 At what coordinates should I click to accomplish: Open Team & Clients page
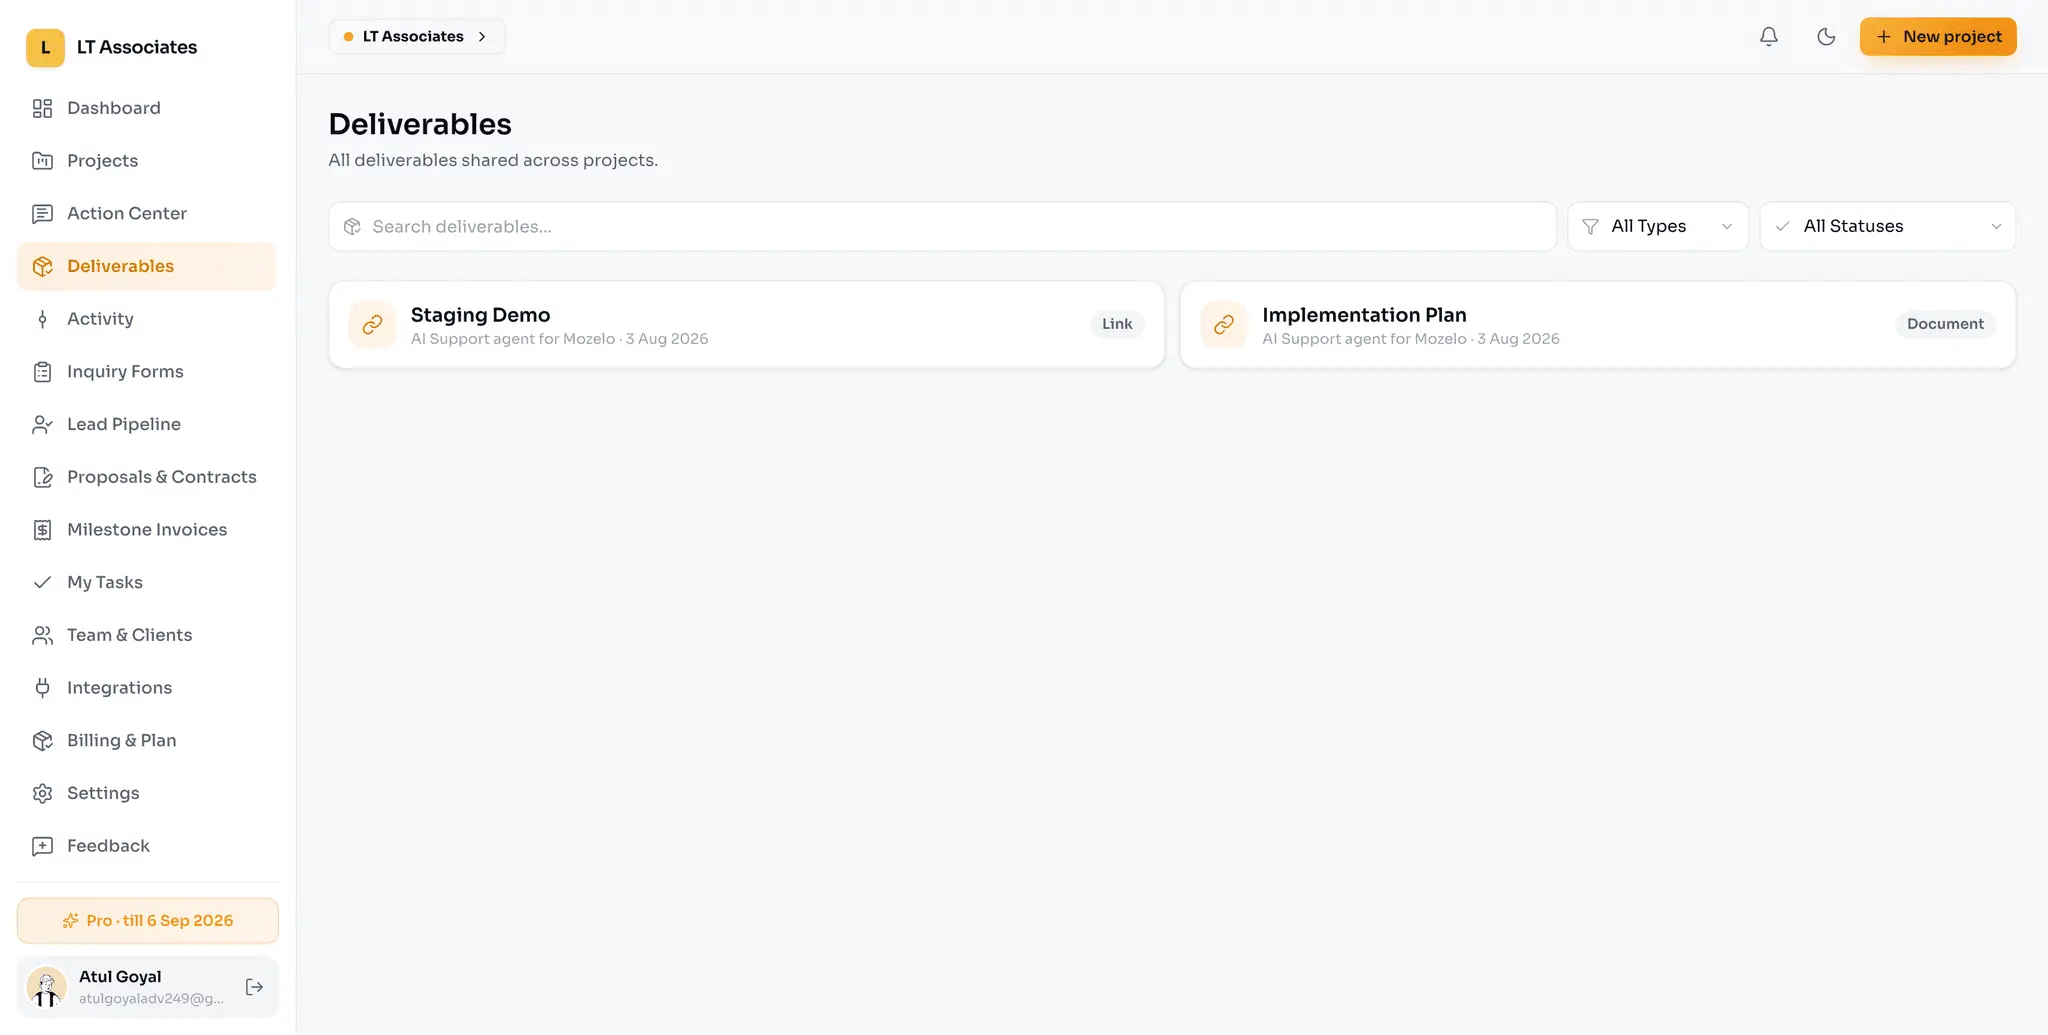147,635
